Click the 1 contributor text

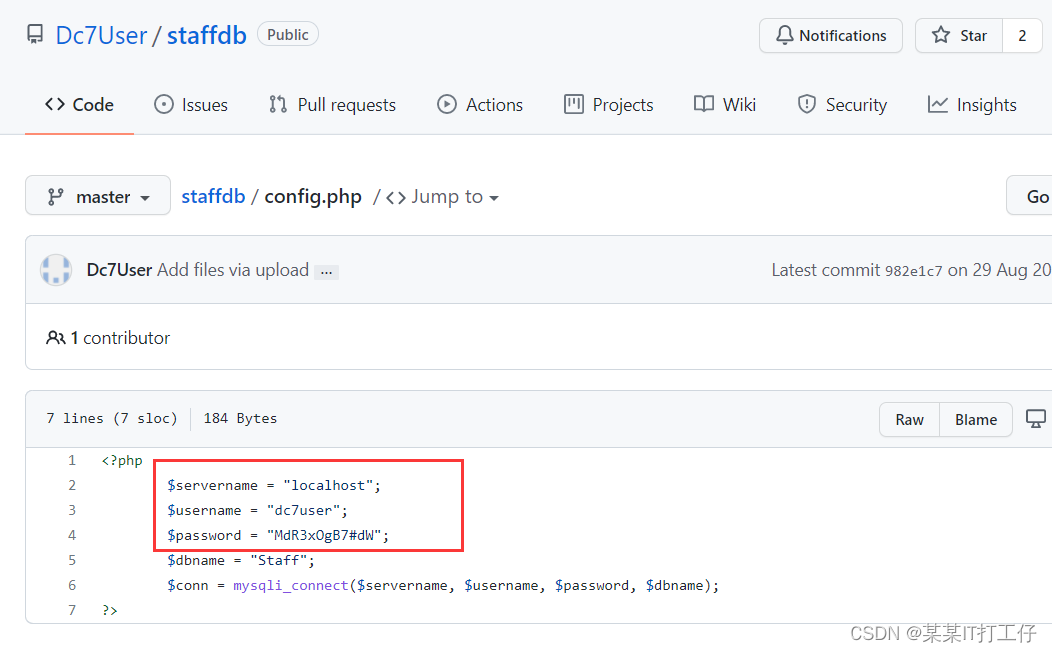pyautogui.click(x=120, y=337)
